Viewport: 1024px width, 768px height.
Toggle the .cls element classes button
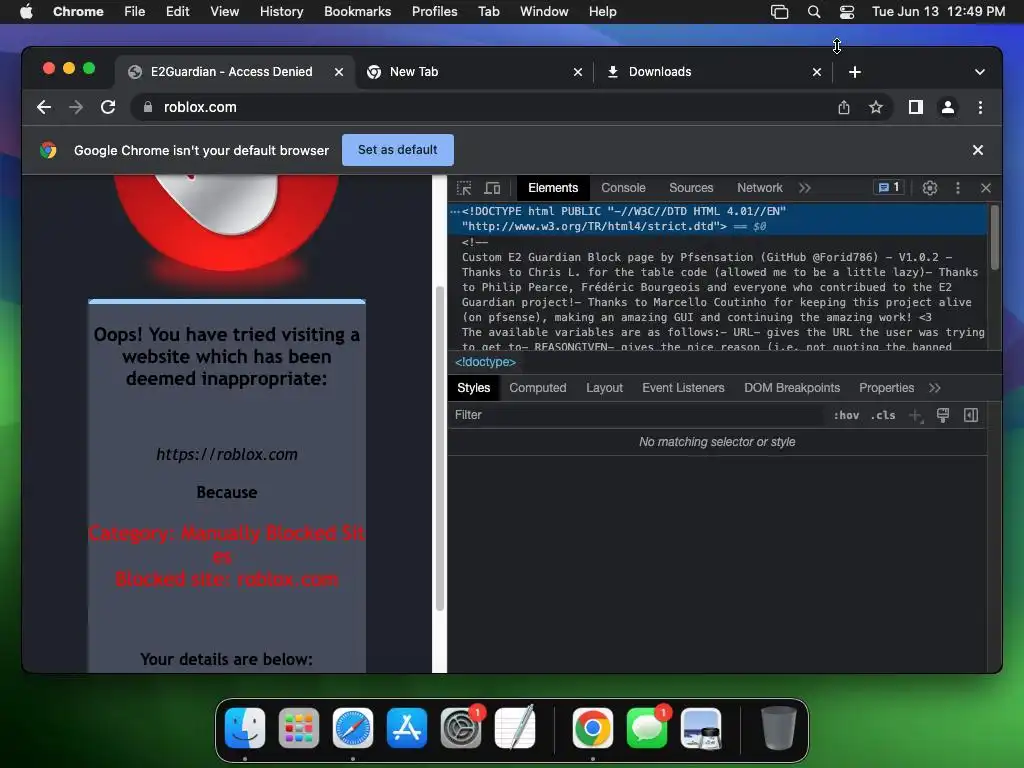point(883,415)
